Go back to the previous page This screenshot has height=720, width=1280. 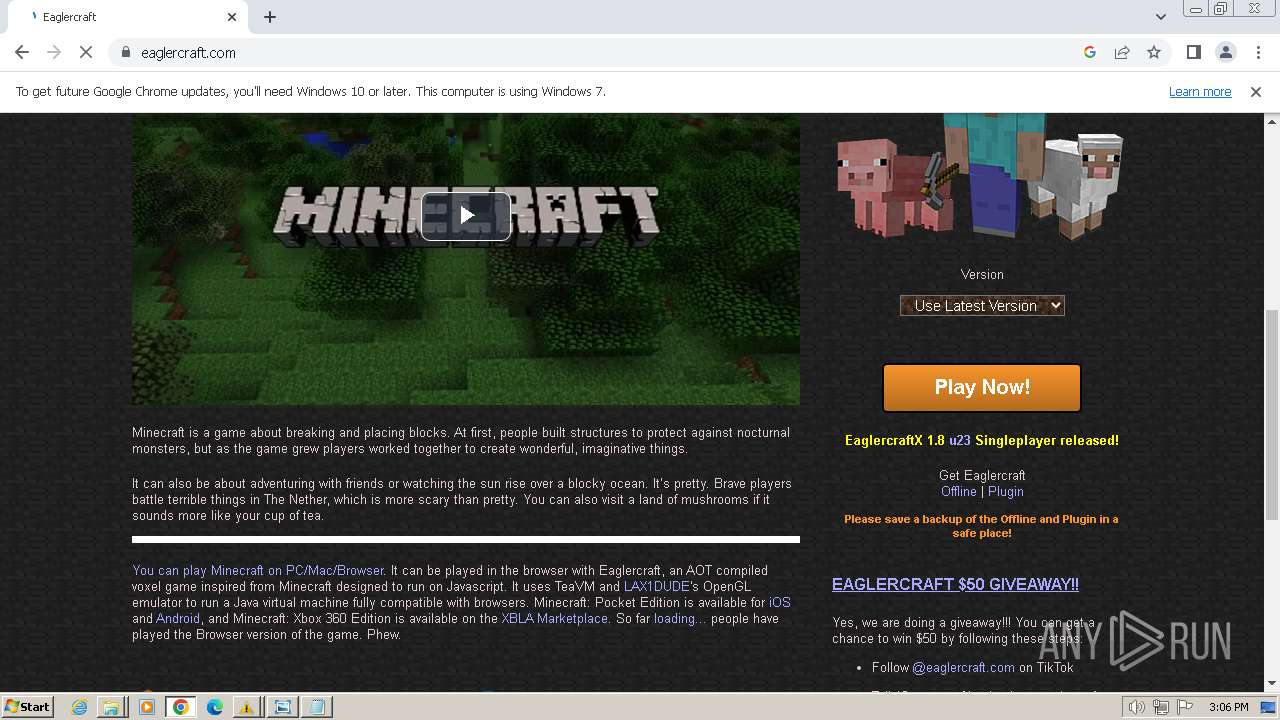tap(22, 52)
